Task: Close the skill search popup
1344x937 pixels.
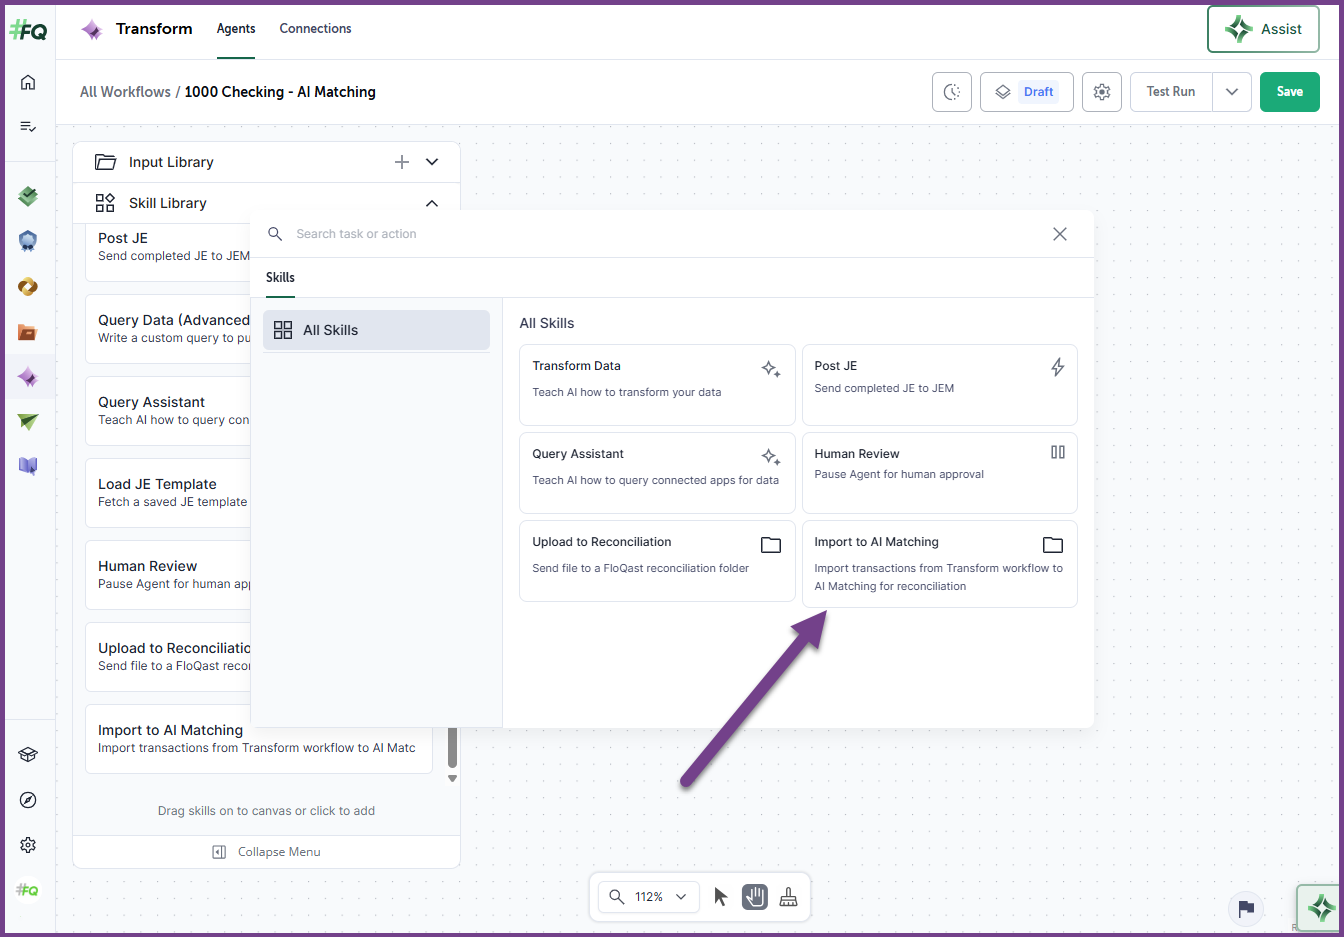Action: (1060, 234)
